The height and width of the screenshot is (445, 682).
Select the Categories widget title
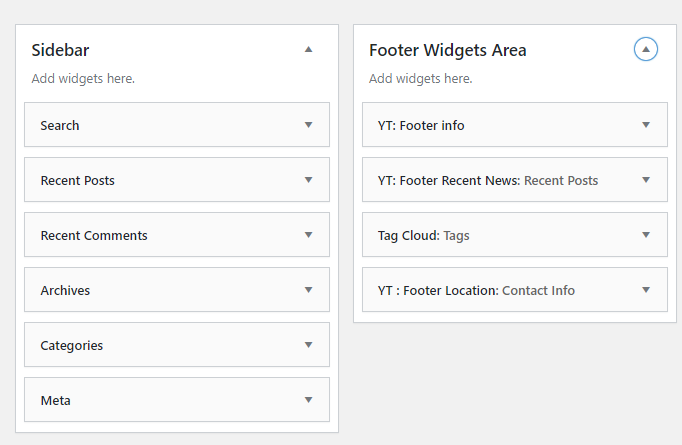click(x=72, y=345)
